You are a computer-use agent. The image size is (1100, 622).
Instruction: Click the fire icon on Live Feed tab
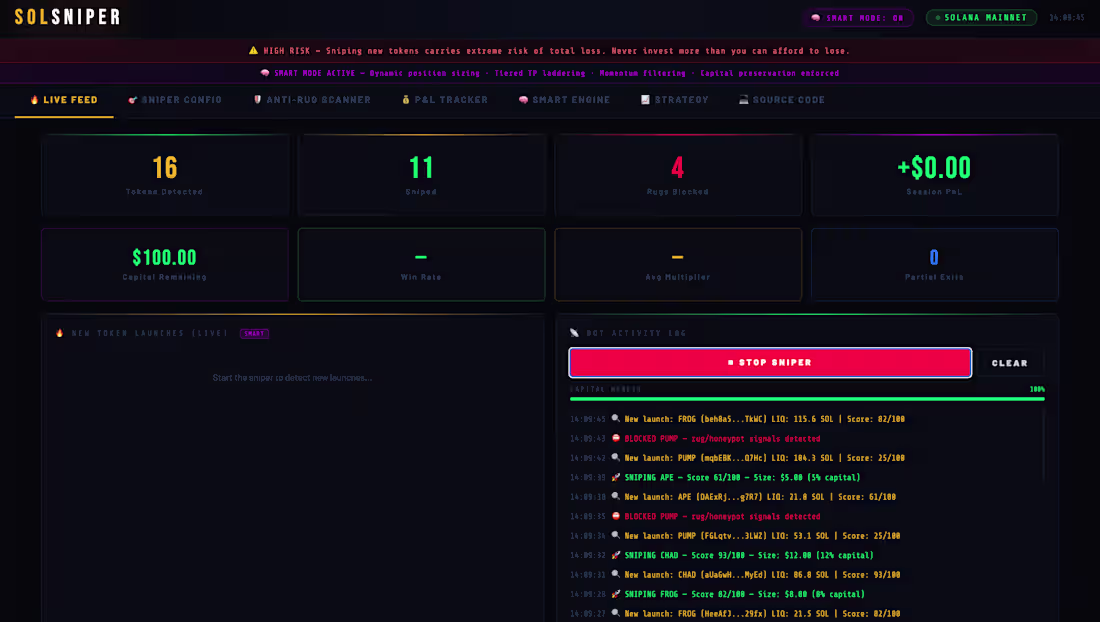point(34,100)
